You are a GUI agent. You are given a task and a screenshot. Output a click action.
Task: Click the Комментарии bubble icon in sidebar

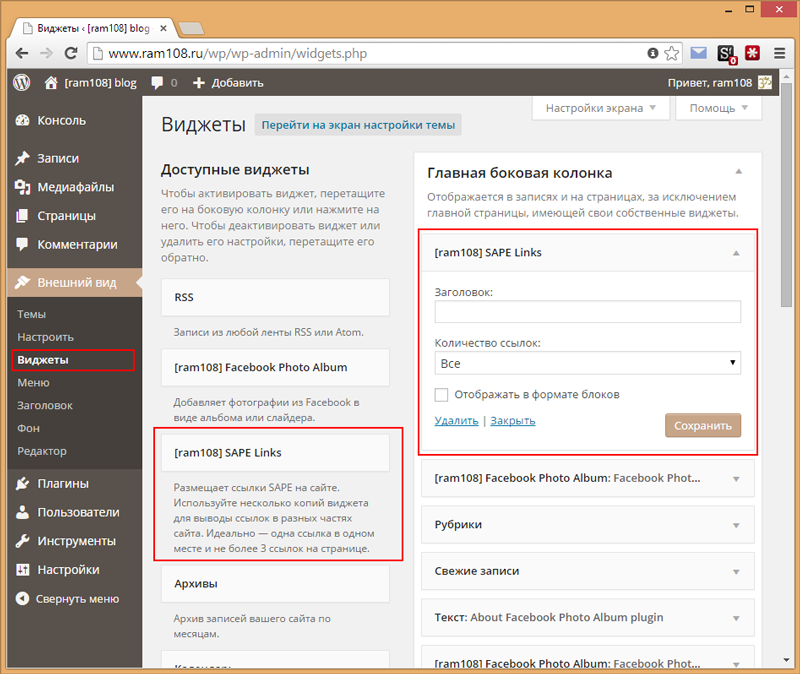point(22,244)
